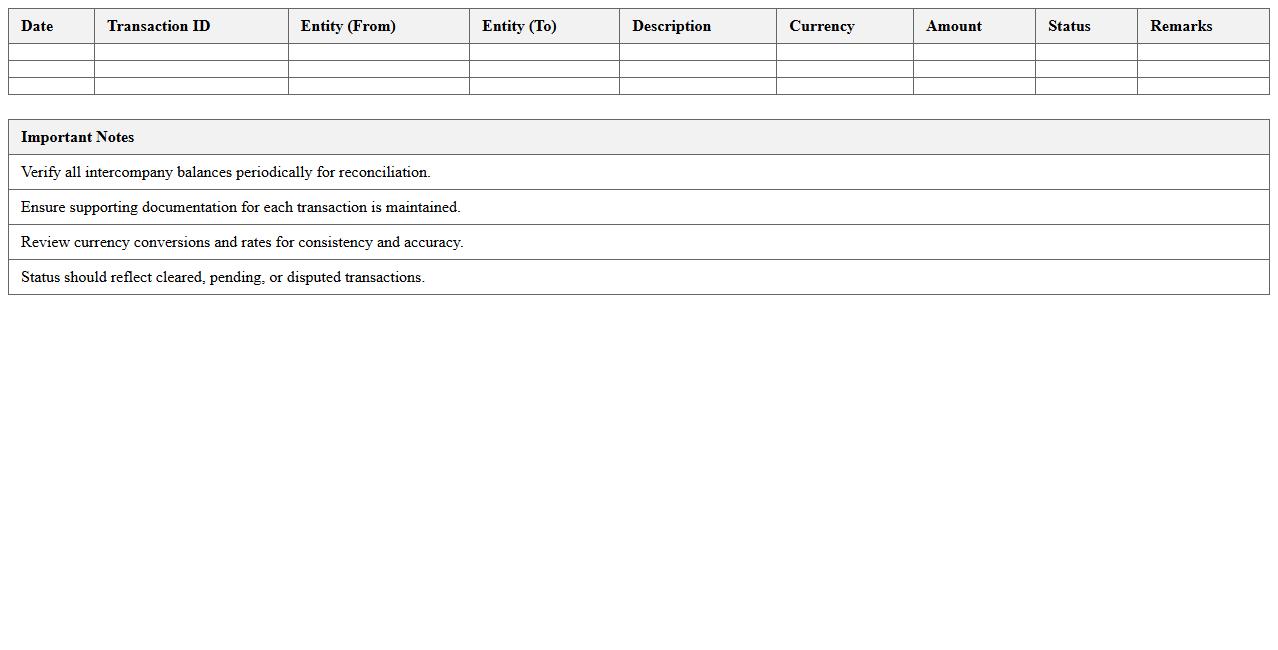Image resolution: width=1278 pixels, height=650 pixels.
Task: Click first empty cell under Date
Action: pyautogui.click(x=51, y=52)
